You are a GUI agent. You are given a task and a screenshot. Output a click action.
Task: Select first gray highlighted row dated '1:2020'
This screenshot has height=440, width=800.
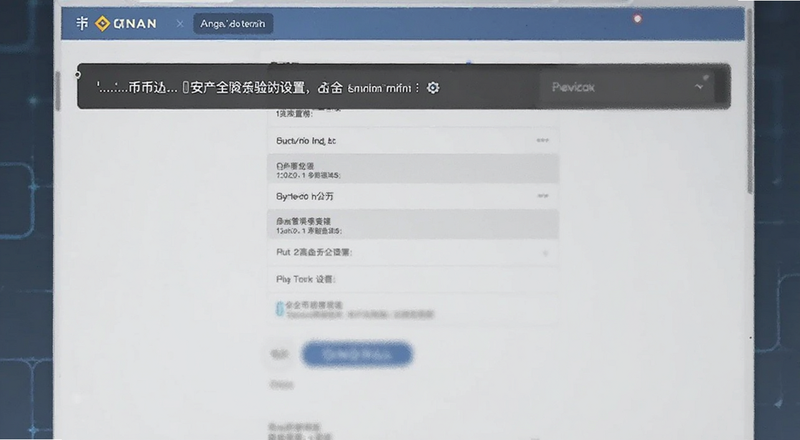pyautogui.click(x=413, y=169)
